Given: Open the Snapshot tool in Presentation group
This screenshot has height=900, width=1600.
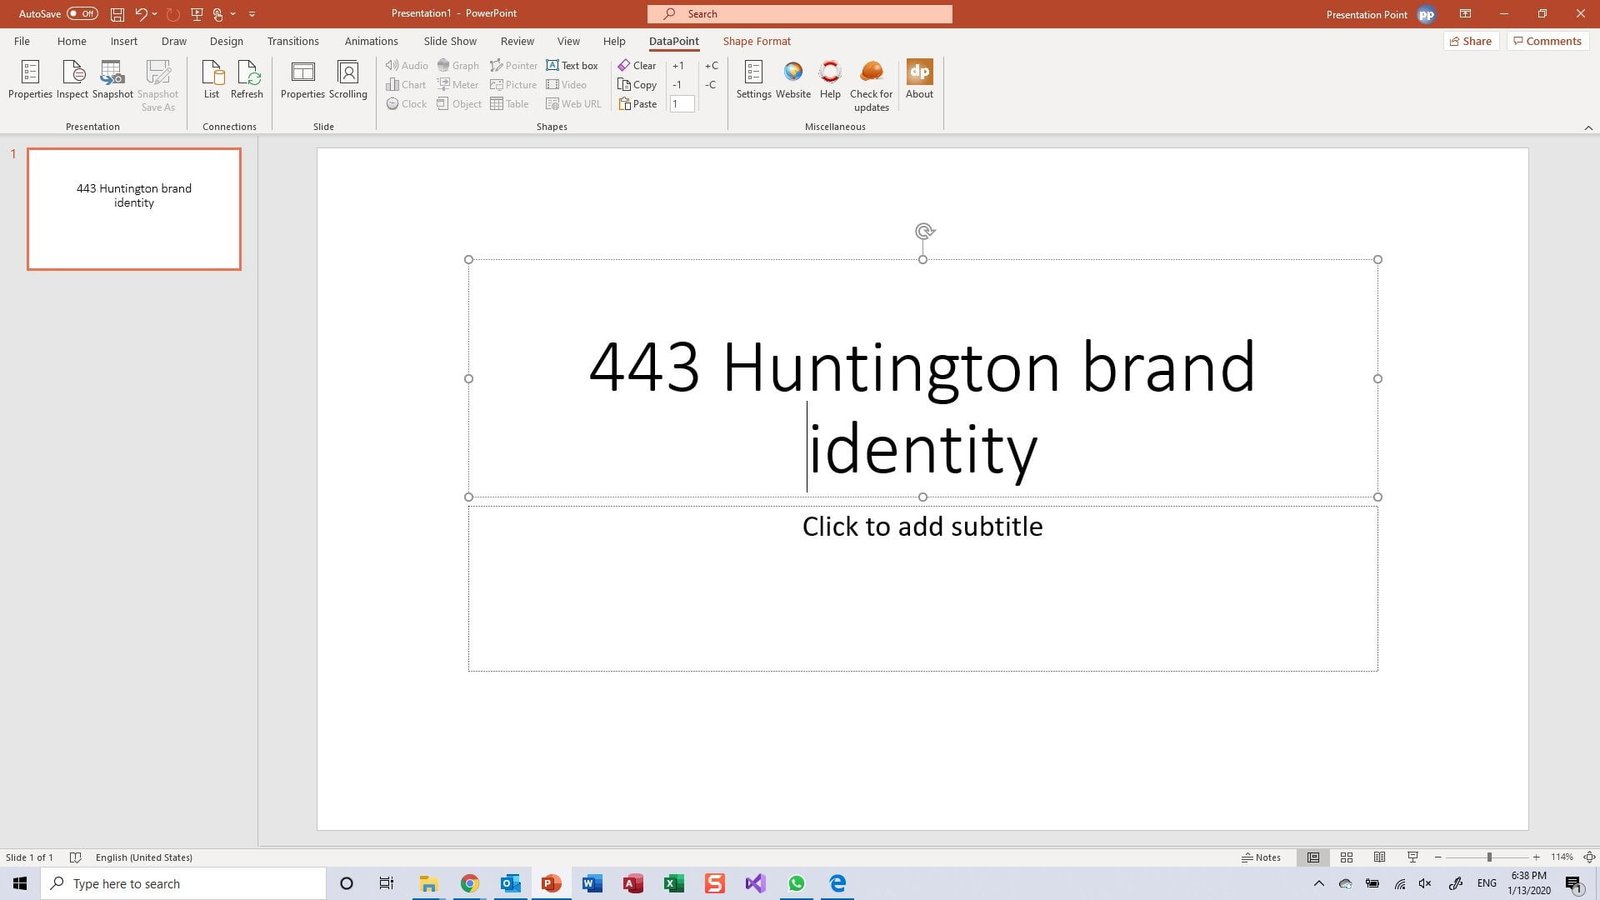Looking at the screenshot, I should point(112,79).
